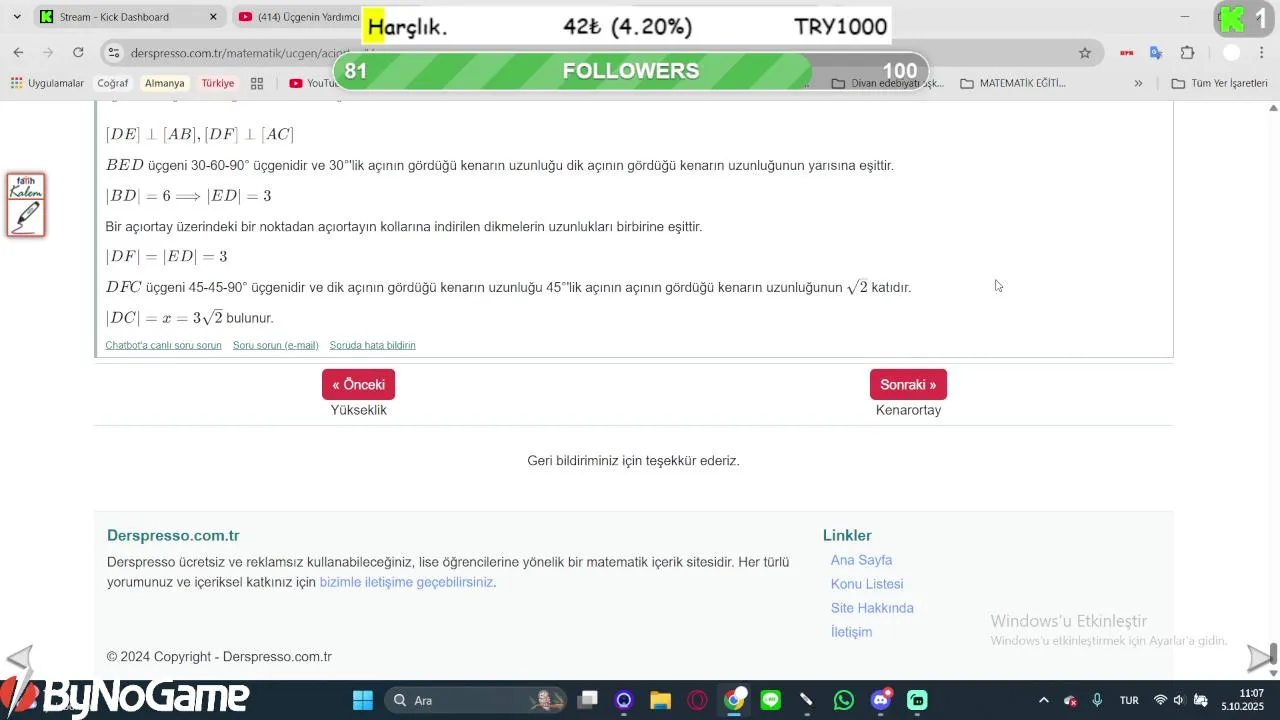Open Türkiye bookmark
This screenshot has width=1280, height=720.
pyautogui.click(x=218, y=83)
